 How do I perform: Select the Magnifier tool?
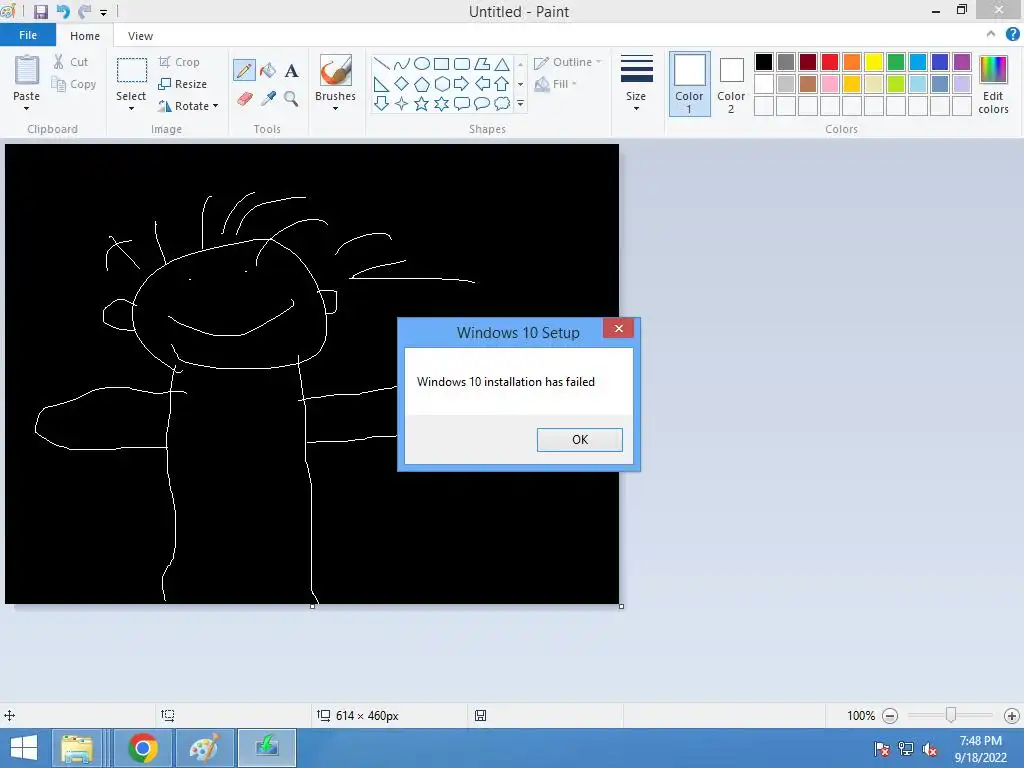(x=291, y=99)
